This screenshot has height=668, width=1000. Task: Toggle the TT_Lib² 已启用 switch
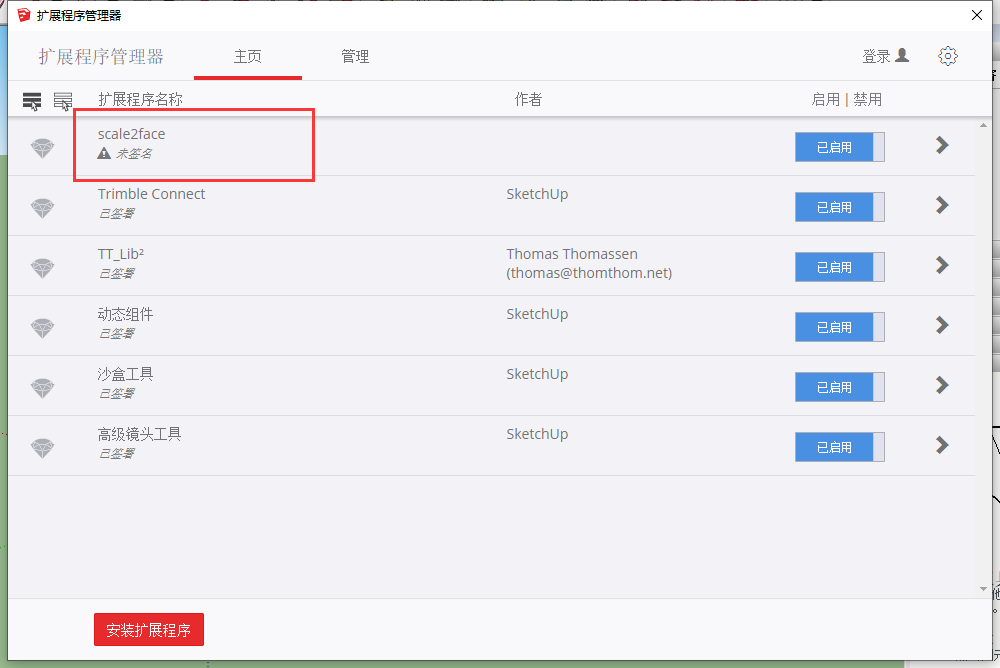839,267
